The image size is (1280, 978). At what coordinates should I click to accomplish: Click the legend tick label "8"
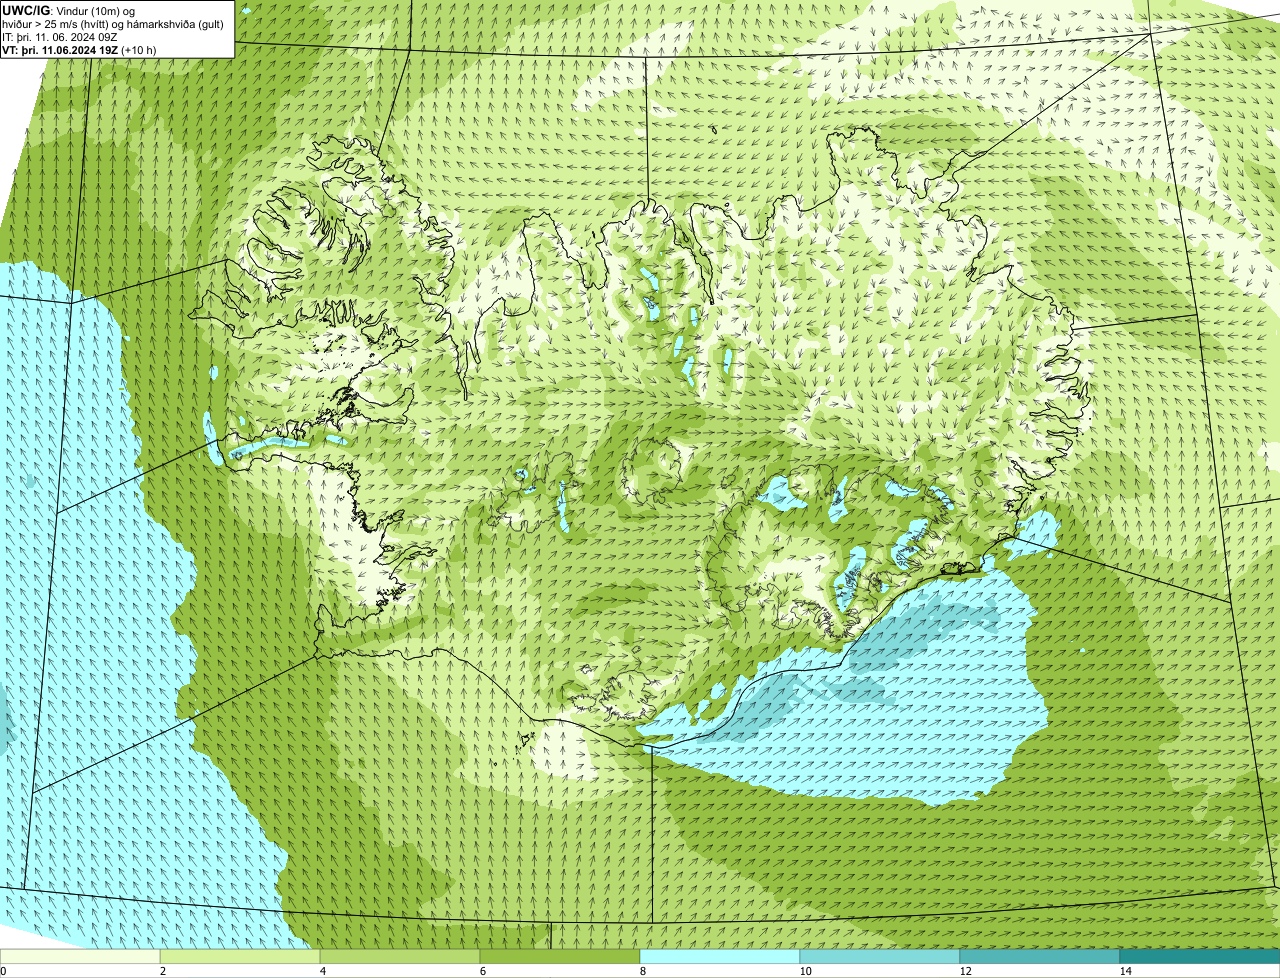click(x=642, y=971)
